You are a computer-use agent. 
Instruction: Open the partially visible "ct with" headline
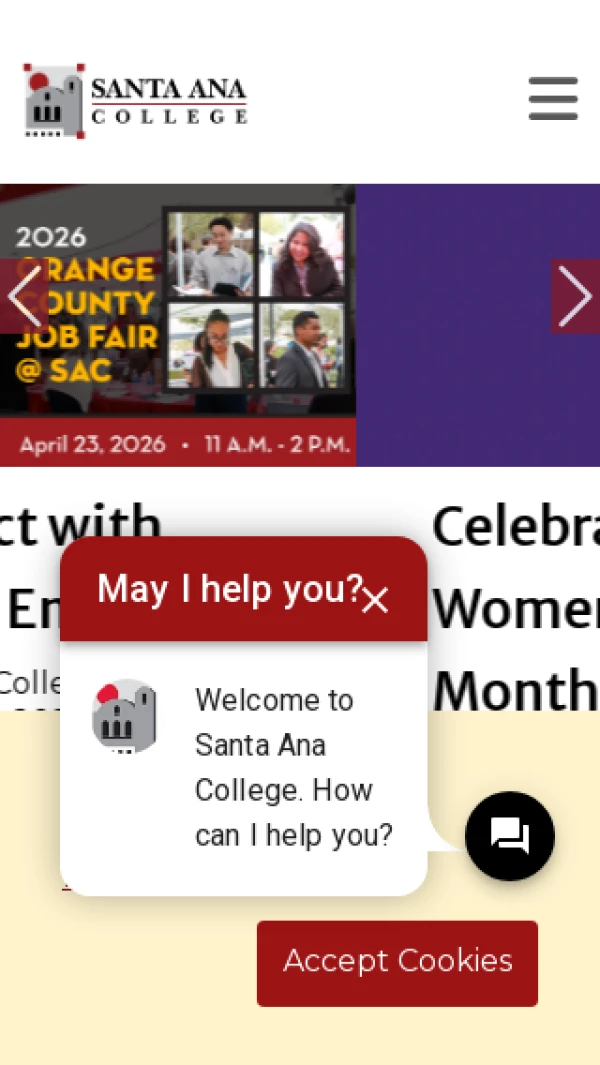(80, 526)
